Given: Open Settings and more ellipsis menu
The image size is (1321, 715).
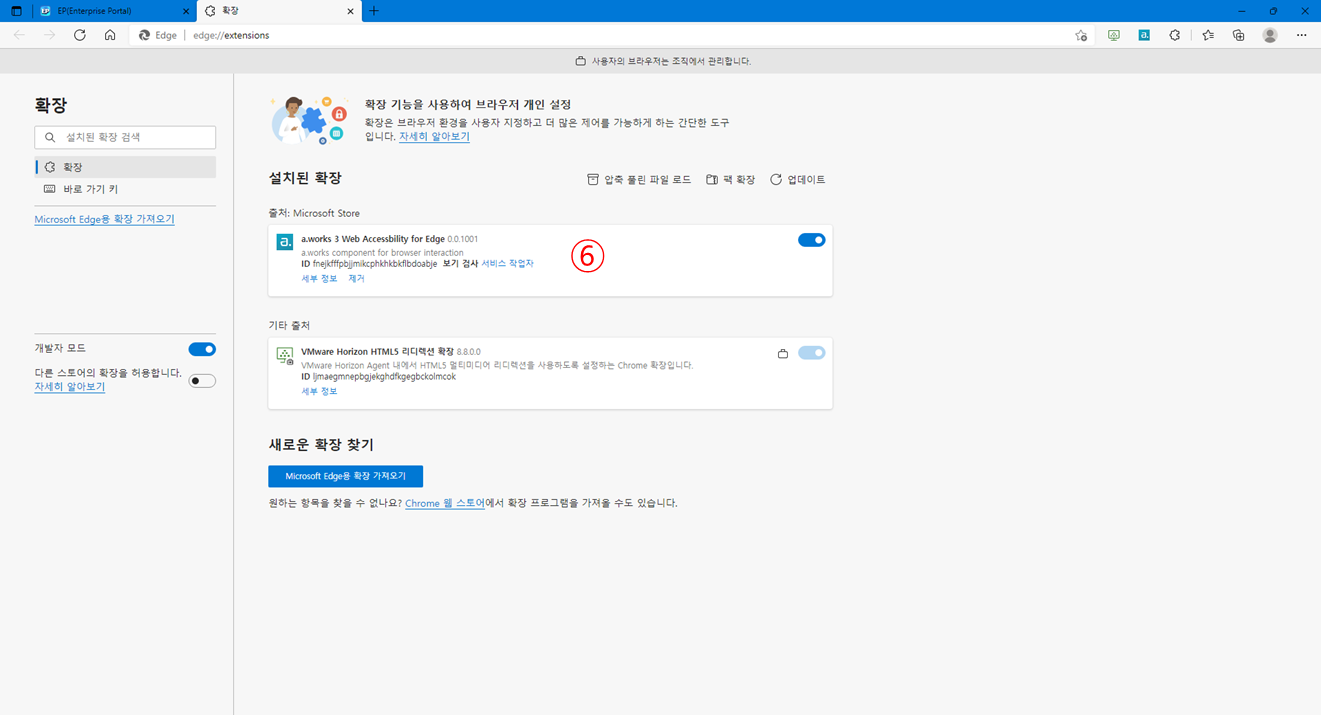Looking at the screenshot, I should coord(1301,35).
